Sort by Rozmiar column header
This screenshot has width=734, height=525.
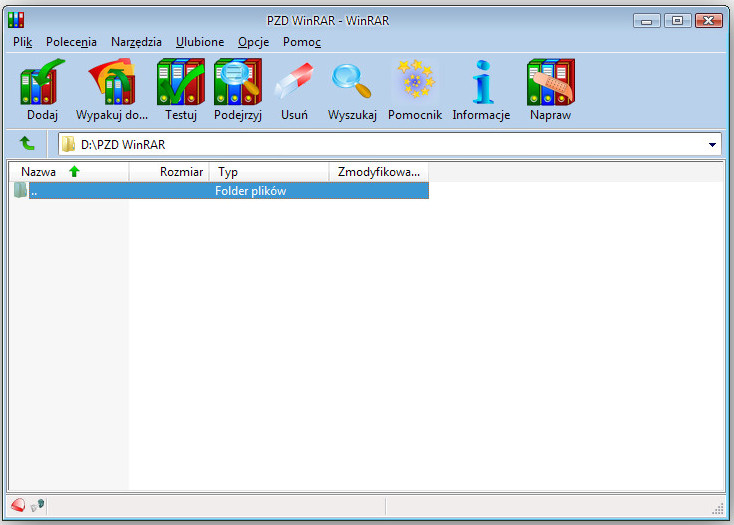pyautogui.click(x=169, y=172)
